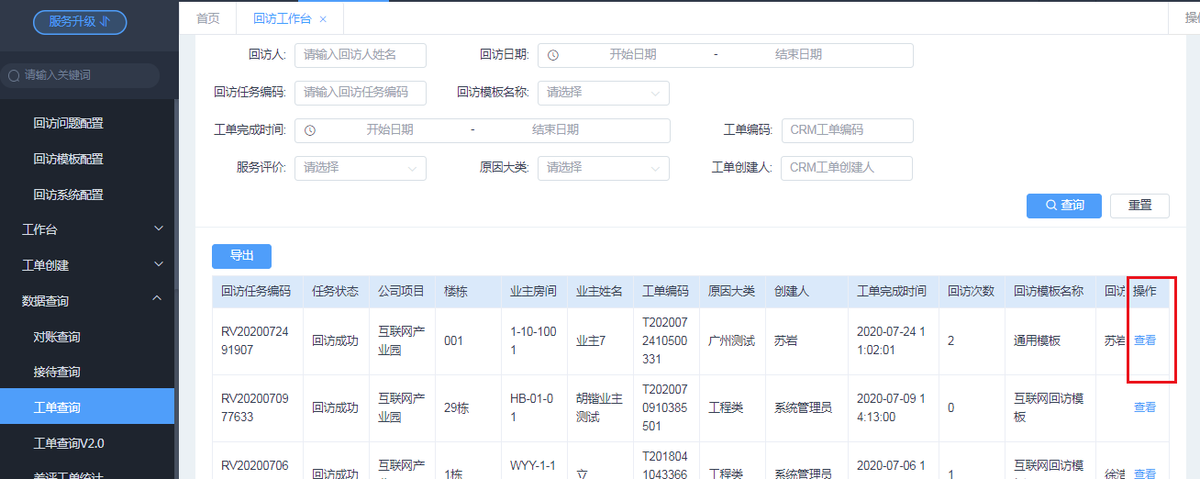Click the 工单创建人 input
Screen dimensions: 1200x479
(847, 168)
